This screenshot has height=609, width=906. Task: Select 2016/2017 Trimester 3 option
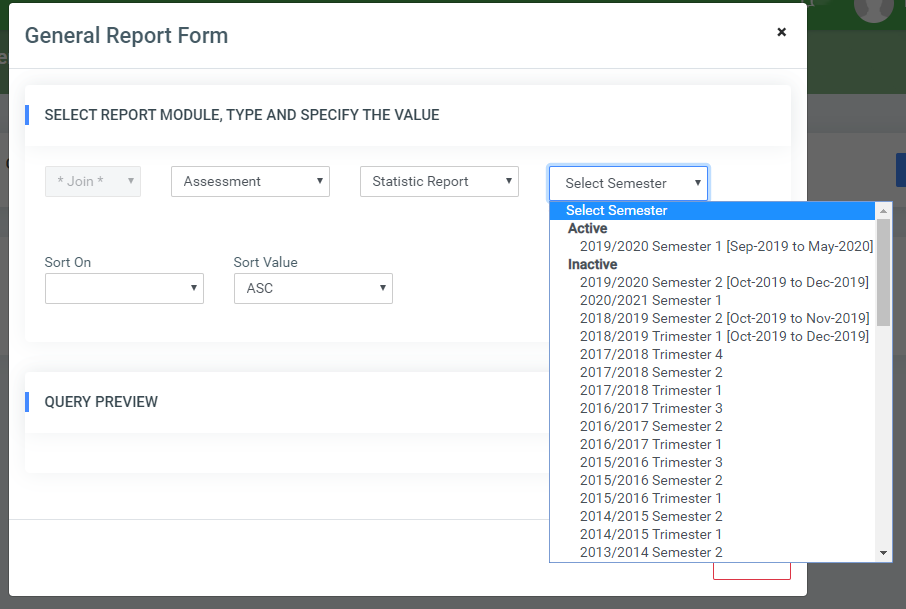pos(650,408)
